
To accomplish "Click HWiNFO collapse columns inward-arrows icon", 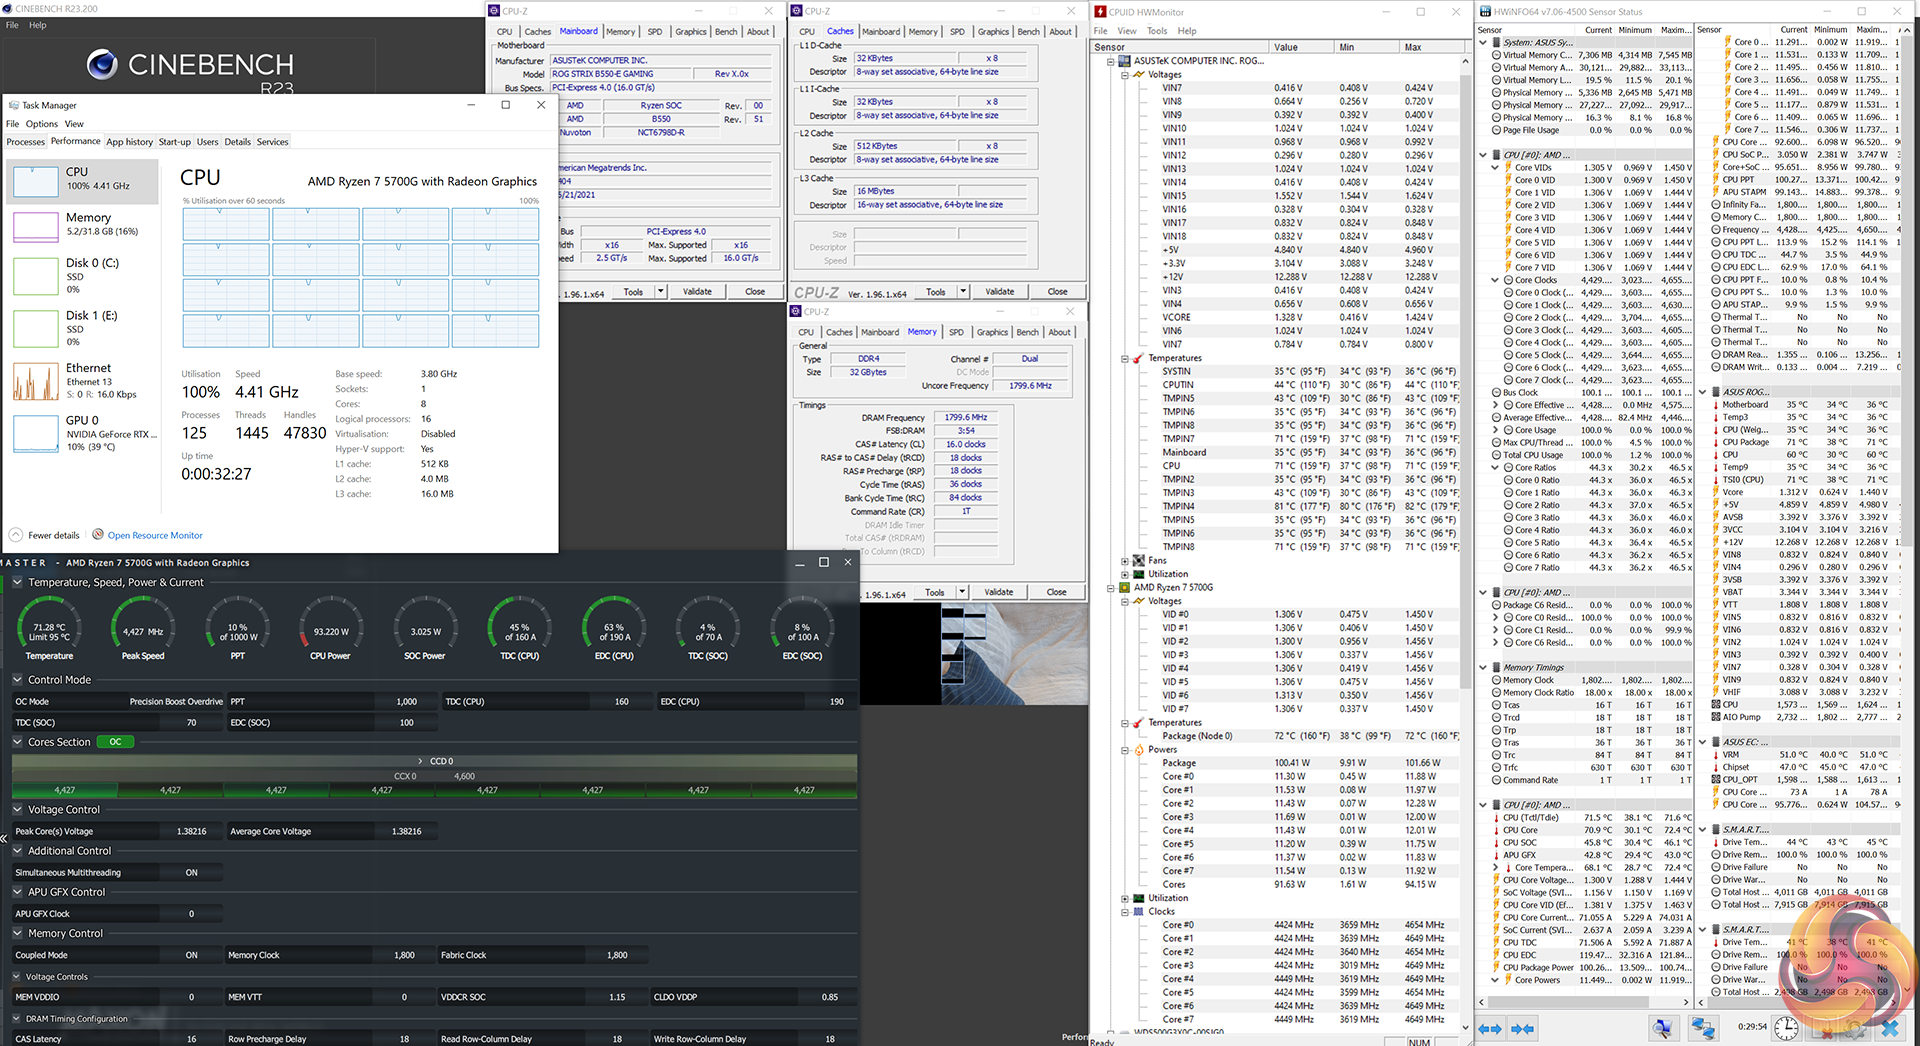I will (x=1523, y=1028).
